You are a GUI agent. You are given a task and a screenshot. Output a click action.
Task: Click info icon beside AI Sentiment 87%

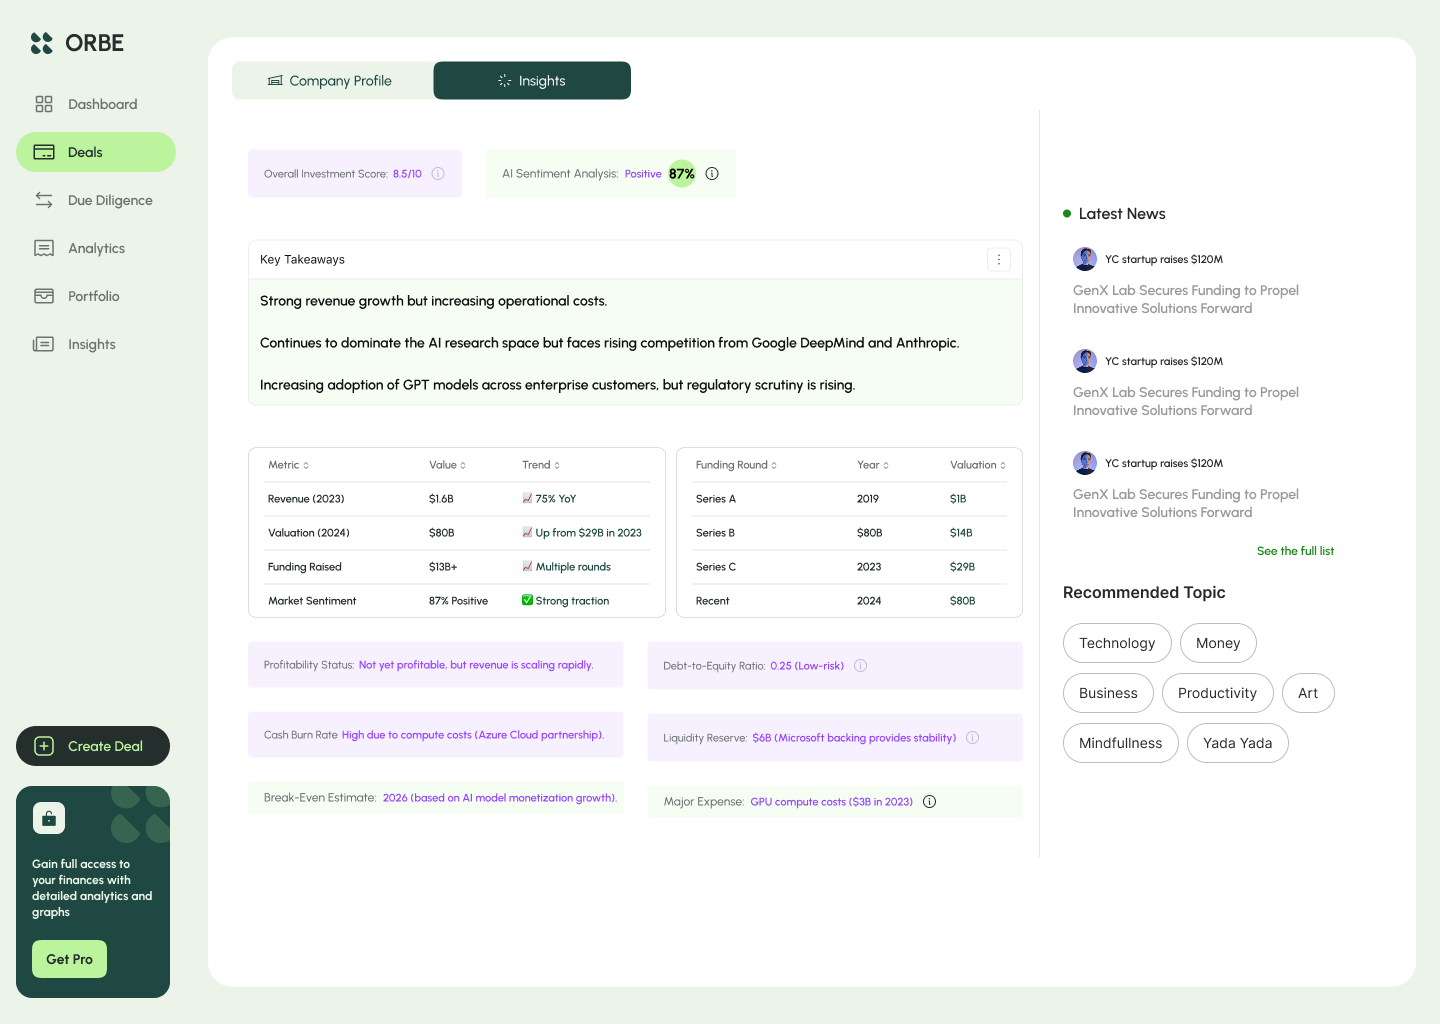(x=712, y=174)
